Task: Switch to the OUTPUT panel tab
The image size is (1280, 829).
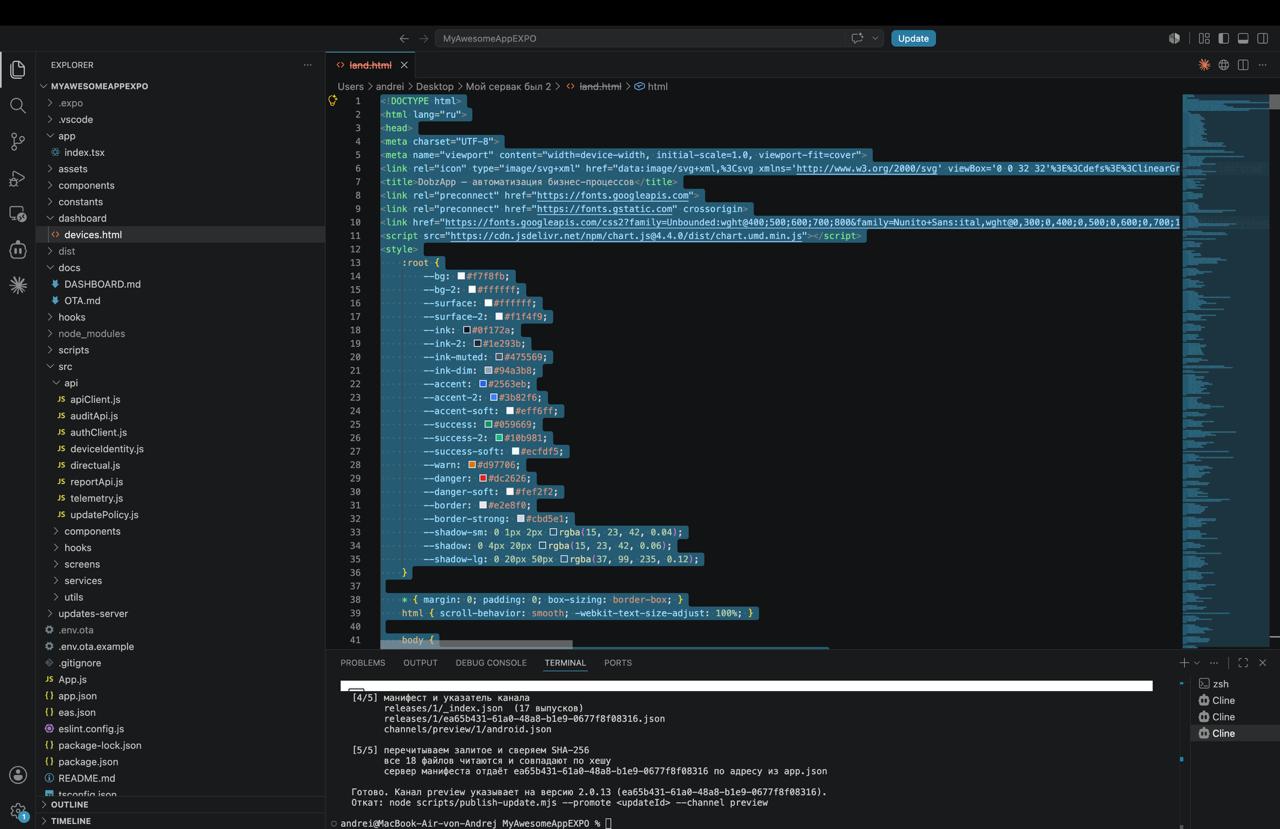Action: coord(420,662)
